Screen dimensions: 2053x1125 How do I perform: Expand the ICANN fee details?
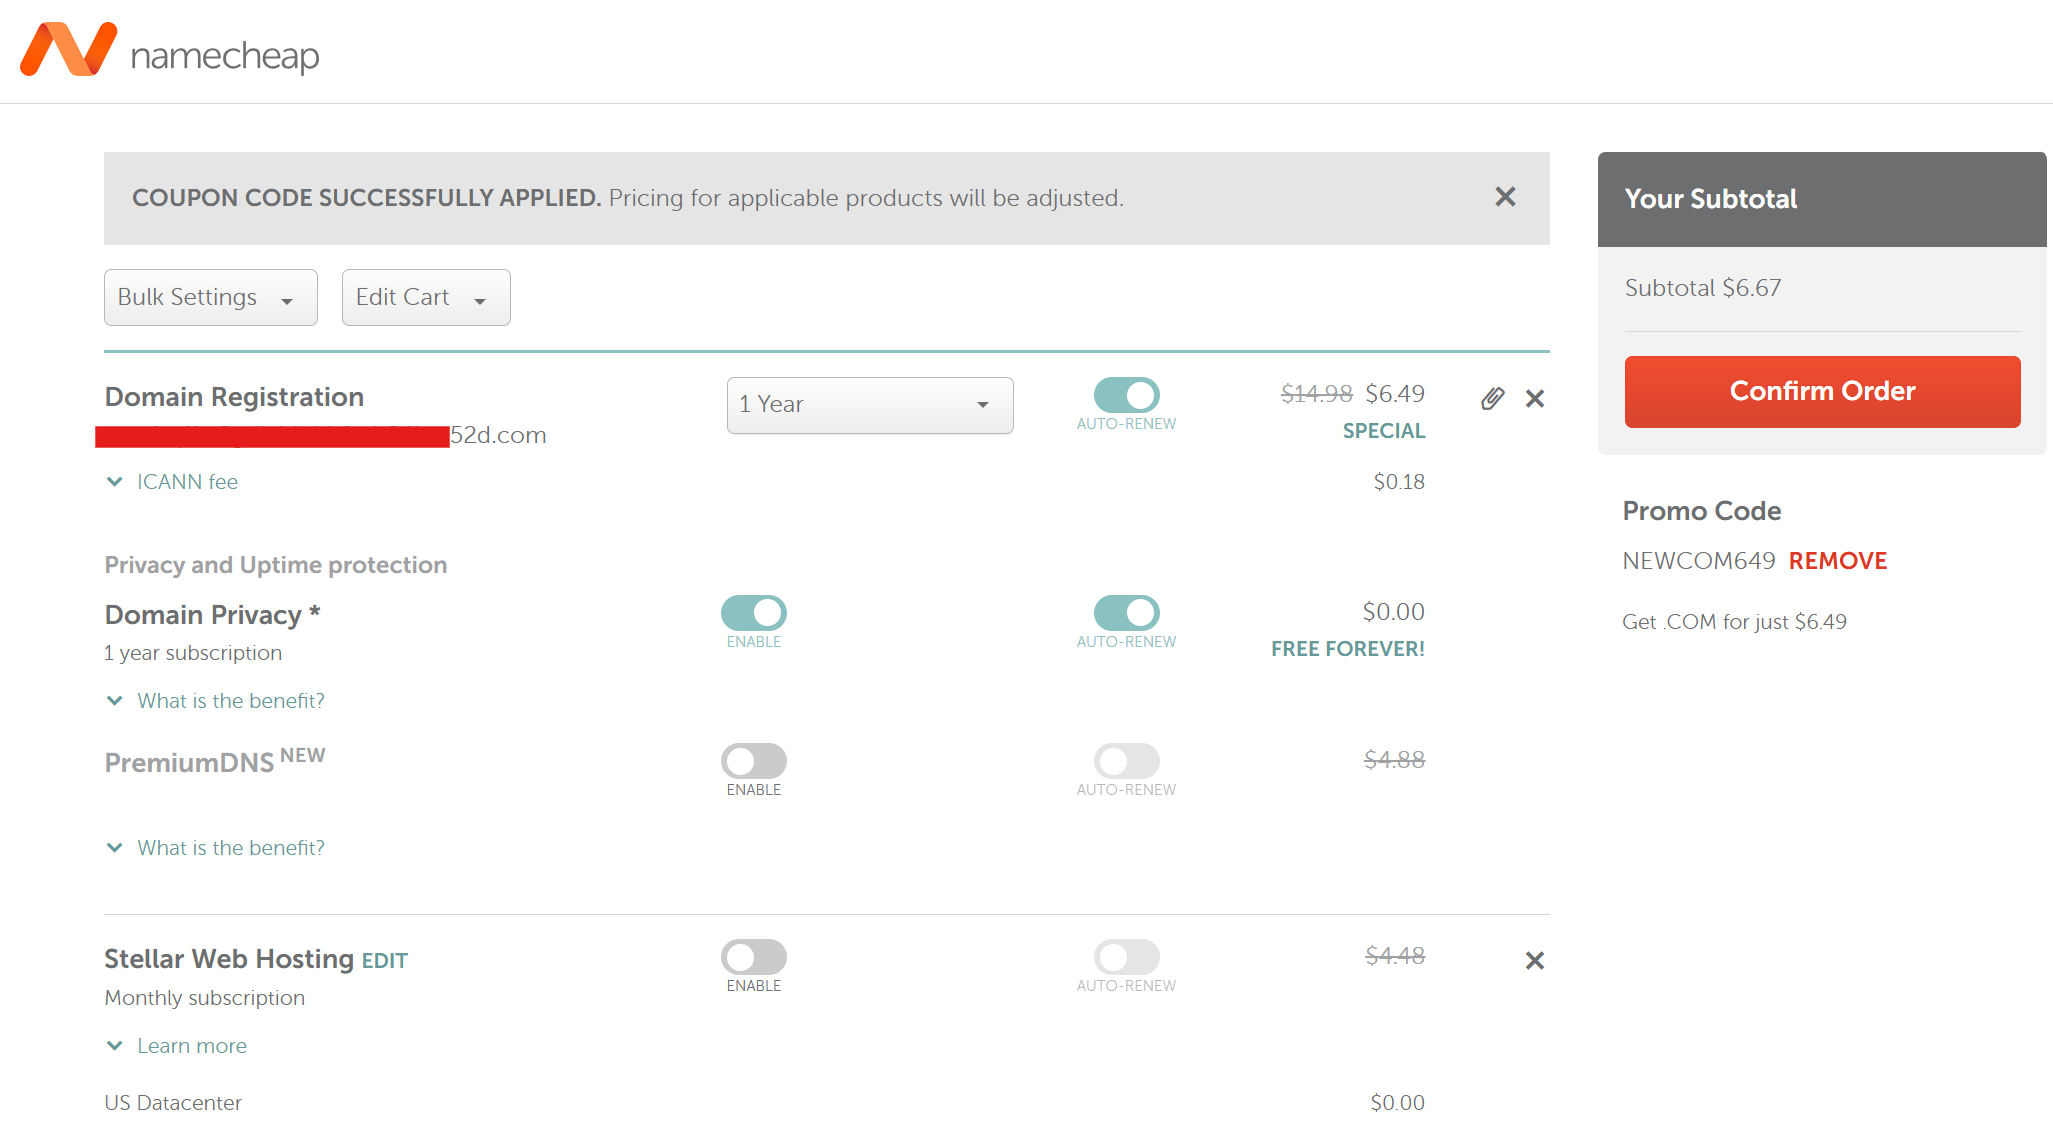coord(172,482)
